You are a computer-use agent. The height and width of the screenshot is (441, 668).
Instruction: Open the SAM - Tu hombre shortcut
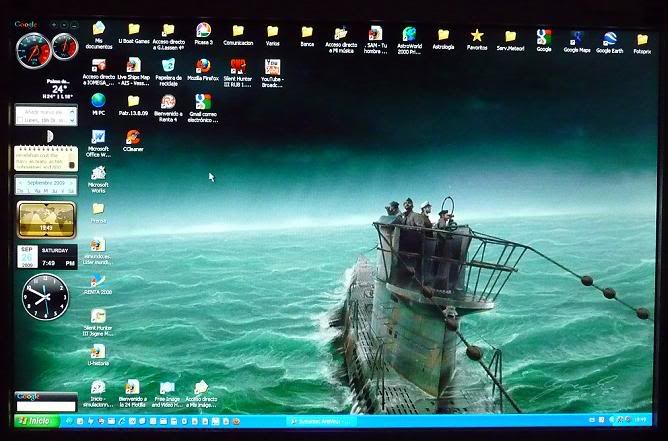pyautogui.click(x=375, y=40)
